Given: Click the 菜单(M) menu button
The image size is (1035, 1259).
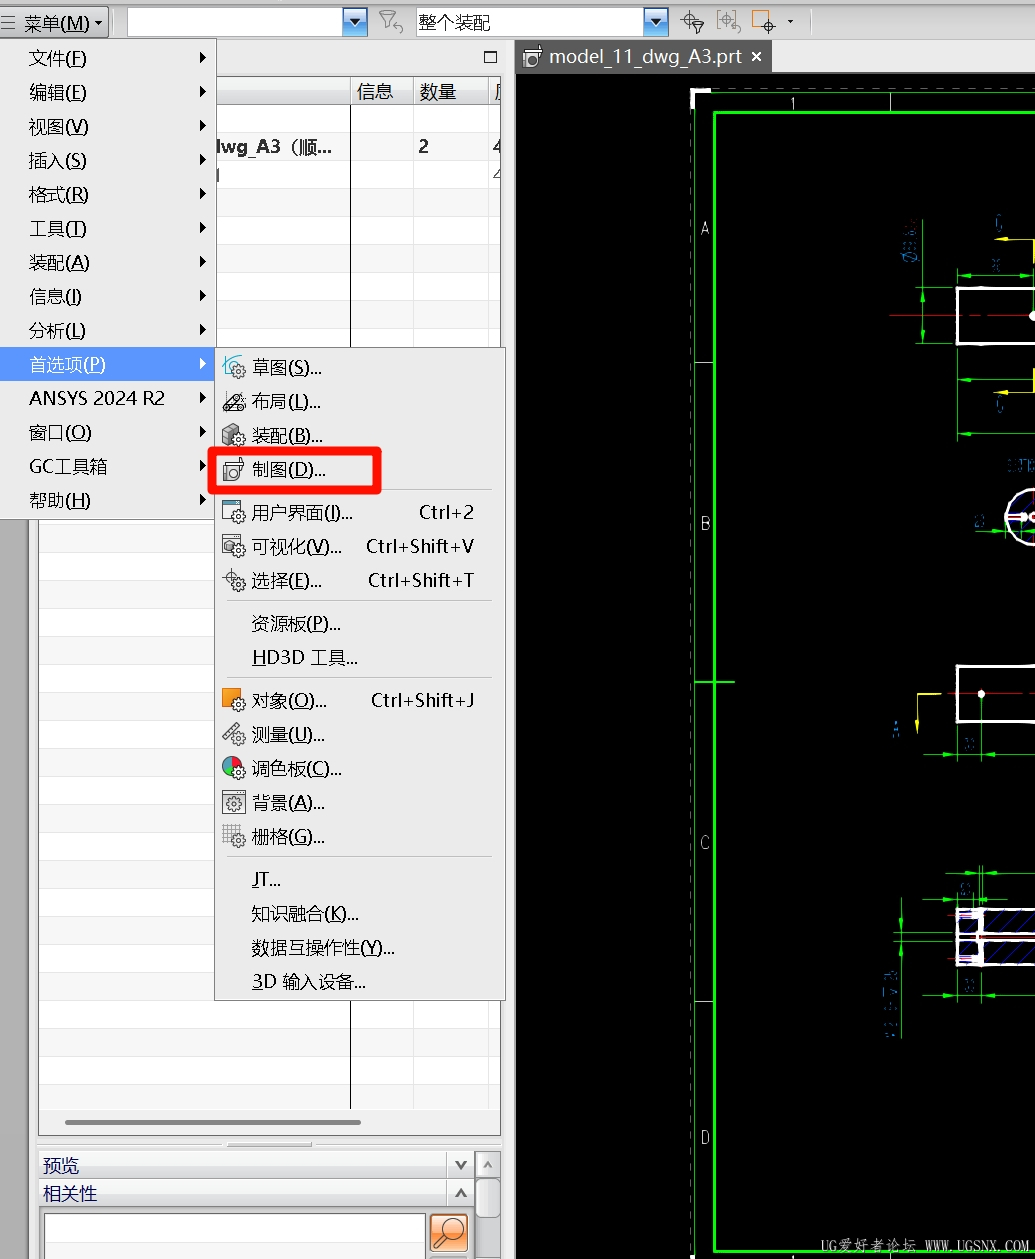Looking at the screenshot, I should [x=56, y=22].
